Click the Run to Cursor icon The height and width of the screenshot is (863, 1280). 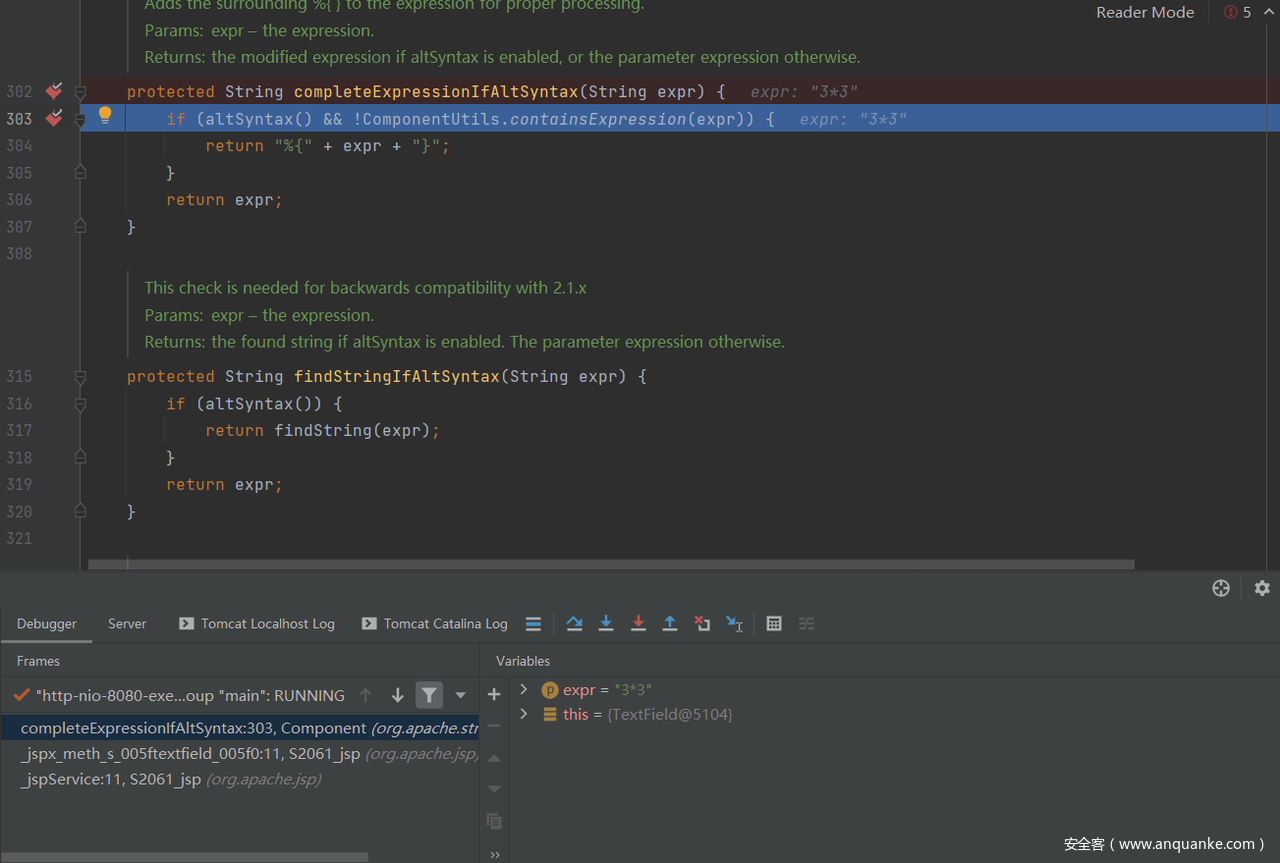734,623
